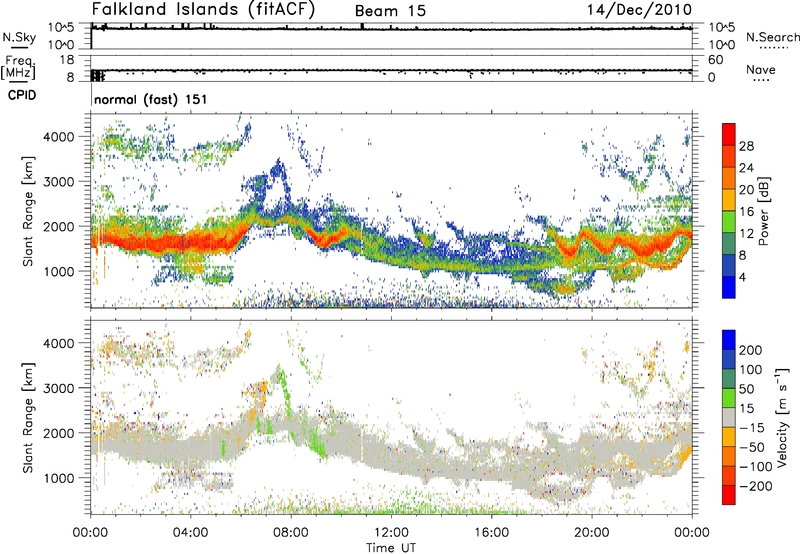The height and width of the screenshot is (554, 800).
Task: Select the '3000' tick of the power panel
Action: [59, 182]
